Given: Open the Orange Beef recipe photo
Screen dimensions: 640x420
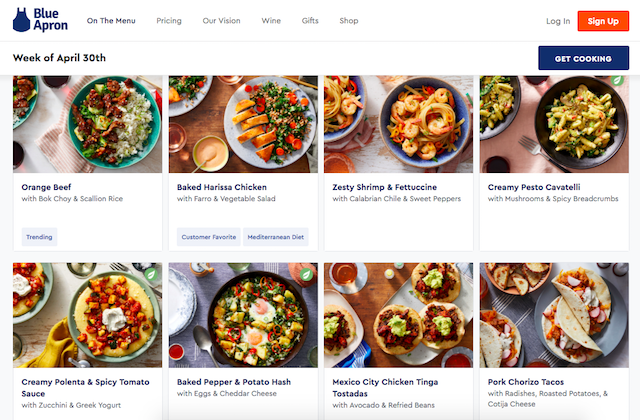Looking at the screenshot, I should 87,124.
